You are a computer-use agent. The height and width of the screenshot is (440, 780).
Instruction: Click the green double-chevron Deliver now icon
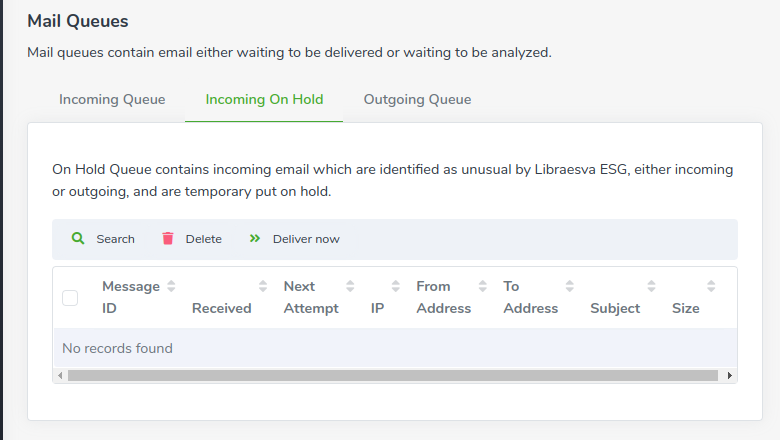[x=255, y=239]
